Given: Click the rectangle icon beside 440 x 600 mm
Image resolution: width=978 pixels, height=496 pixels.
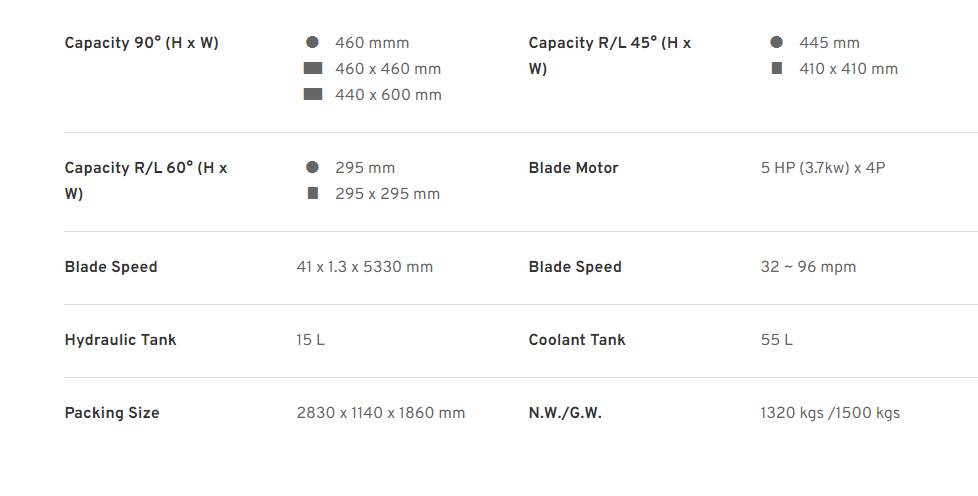Looking at the screenshot, I should (x=312, y=94).
